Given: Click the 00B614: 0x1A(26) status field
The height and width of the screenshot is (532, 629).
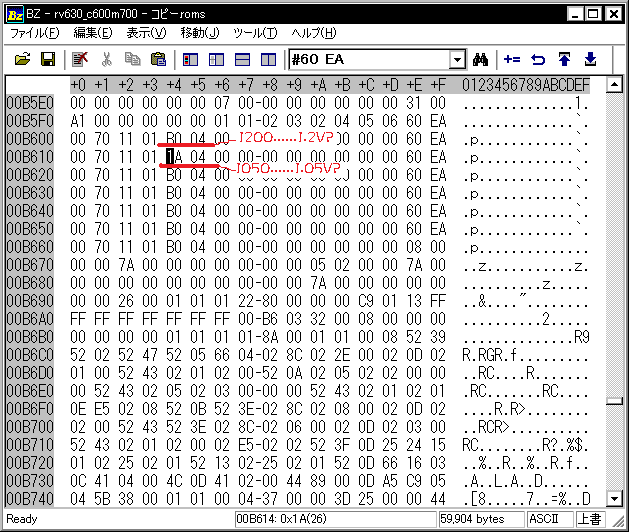Looking at the screenshot, I should click(x=335, y=519).
